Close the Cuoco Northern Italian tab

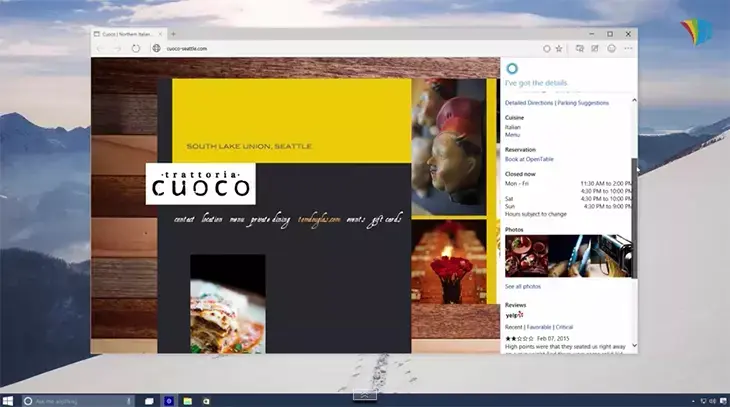click(160, 34)
